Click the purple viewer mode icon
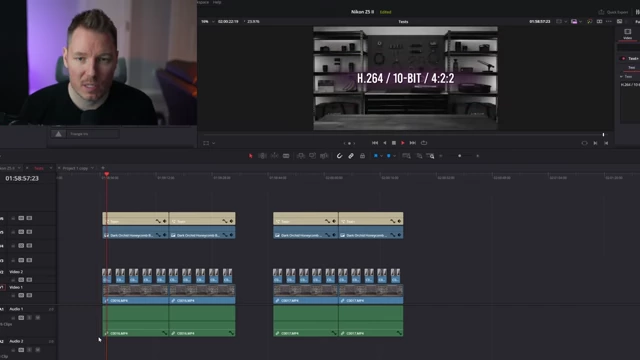This screenshot has height=360, width=640. 574,21
